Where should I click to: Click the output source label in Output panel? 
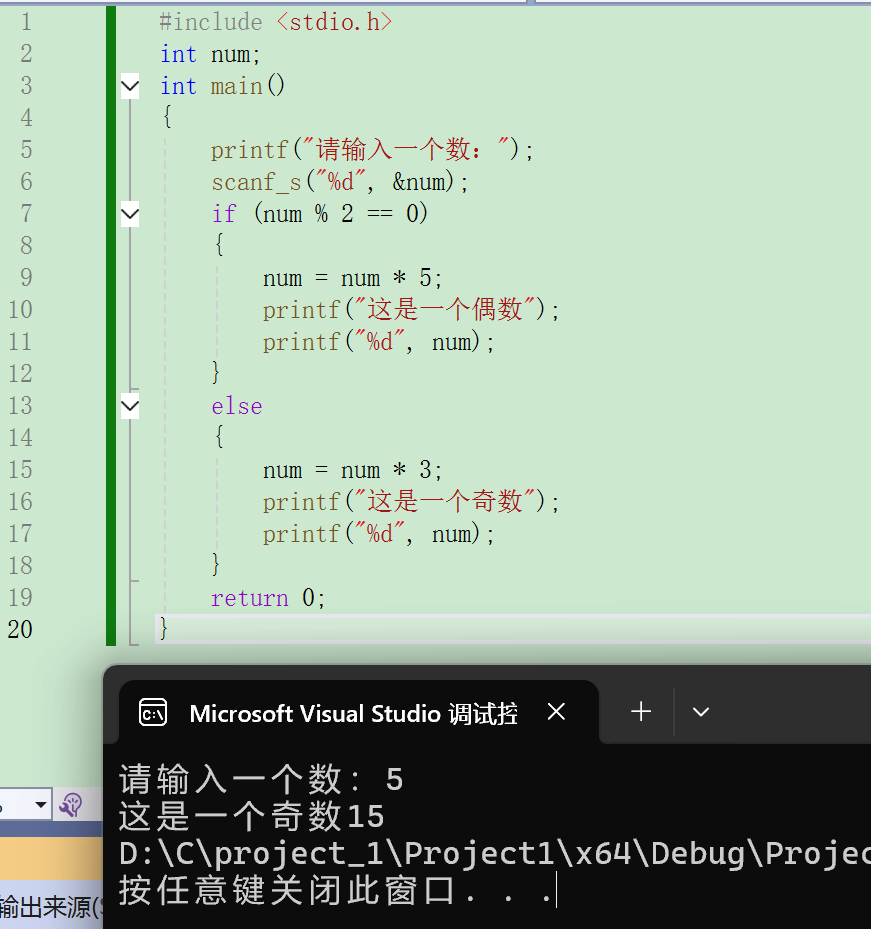coord(50,908)
